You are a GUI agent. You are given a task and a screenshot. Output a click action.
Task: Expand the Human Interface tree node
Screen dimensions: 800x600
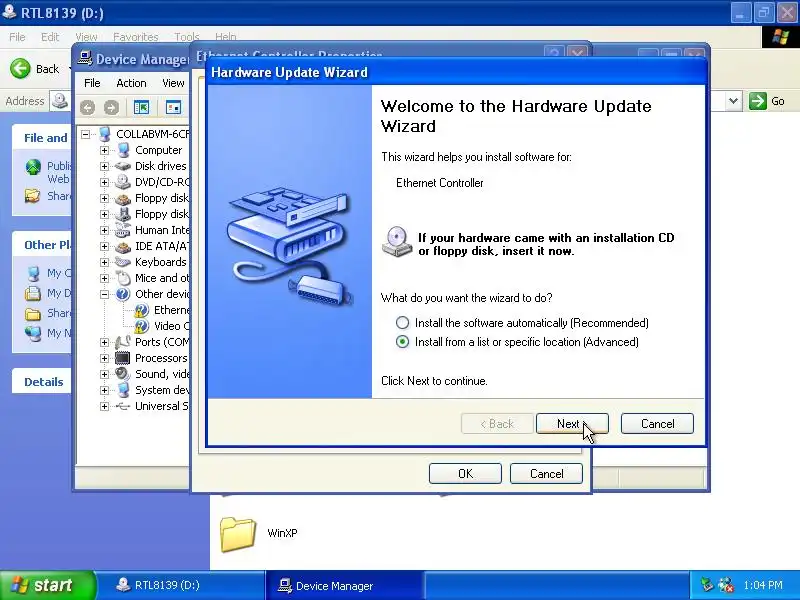[104, 230]
